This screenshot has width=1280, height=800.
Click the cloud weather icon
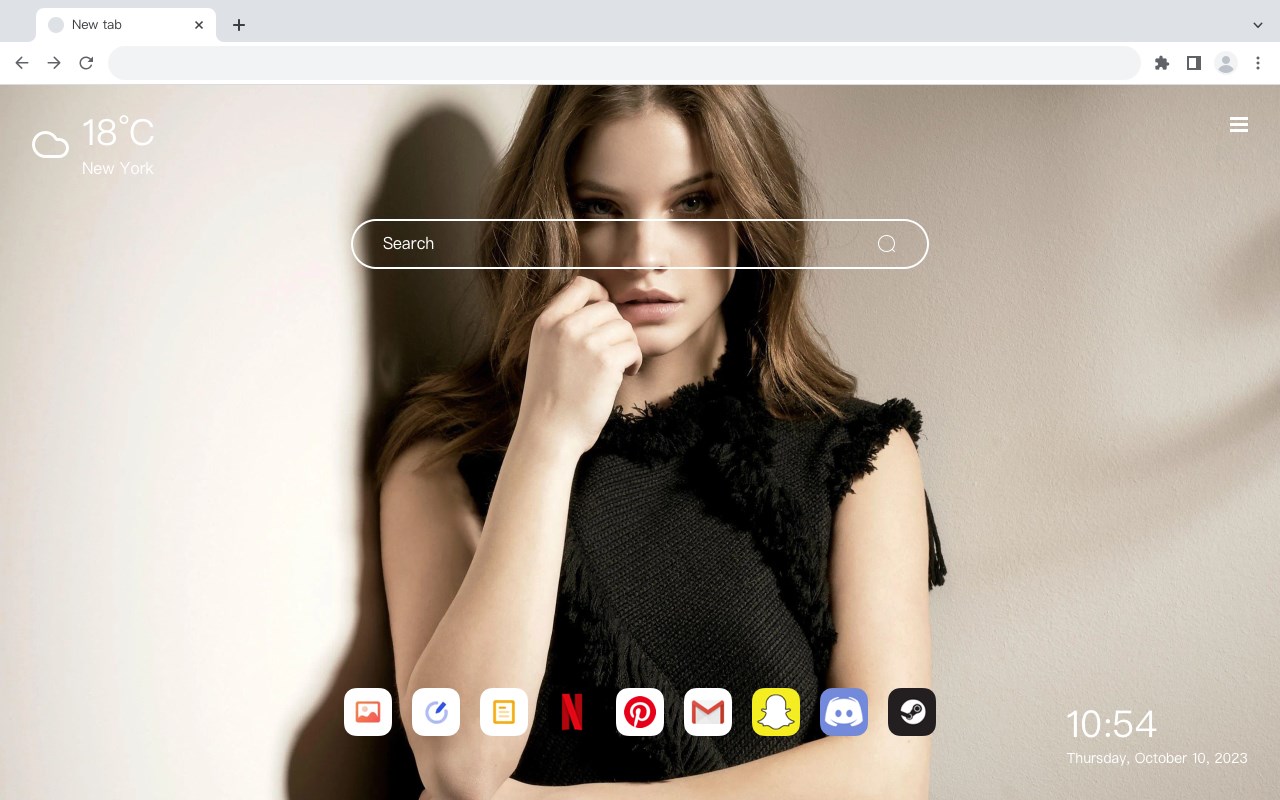pos(50,145)
